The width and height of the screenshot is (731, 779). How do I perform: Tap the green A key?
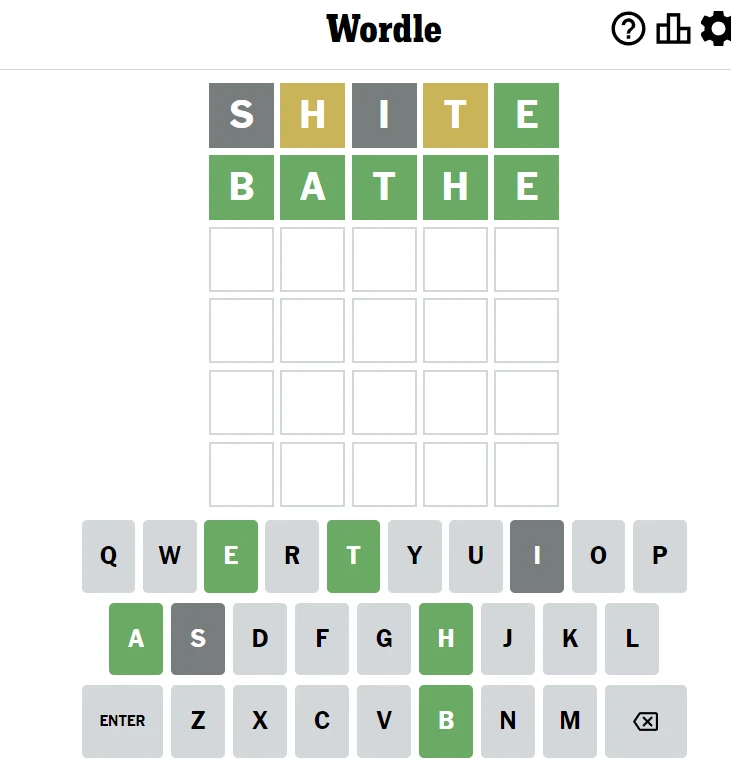point(136,639)
